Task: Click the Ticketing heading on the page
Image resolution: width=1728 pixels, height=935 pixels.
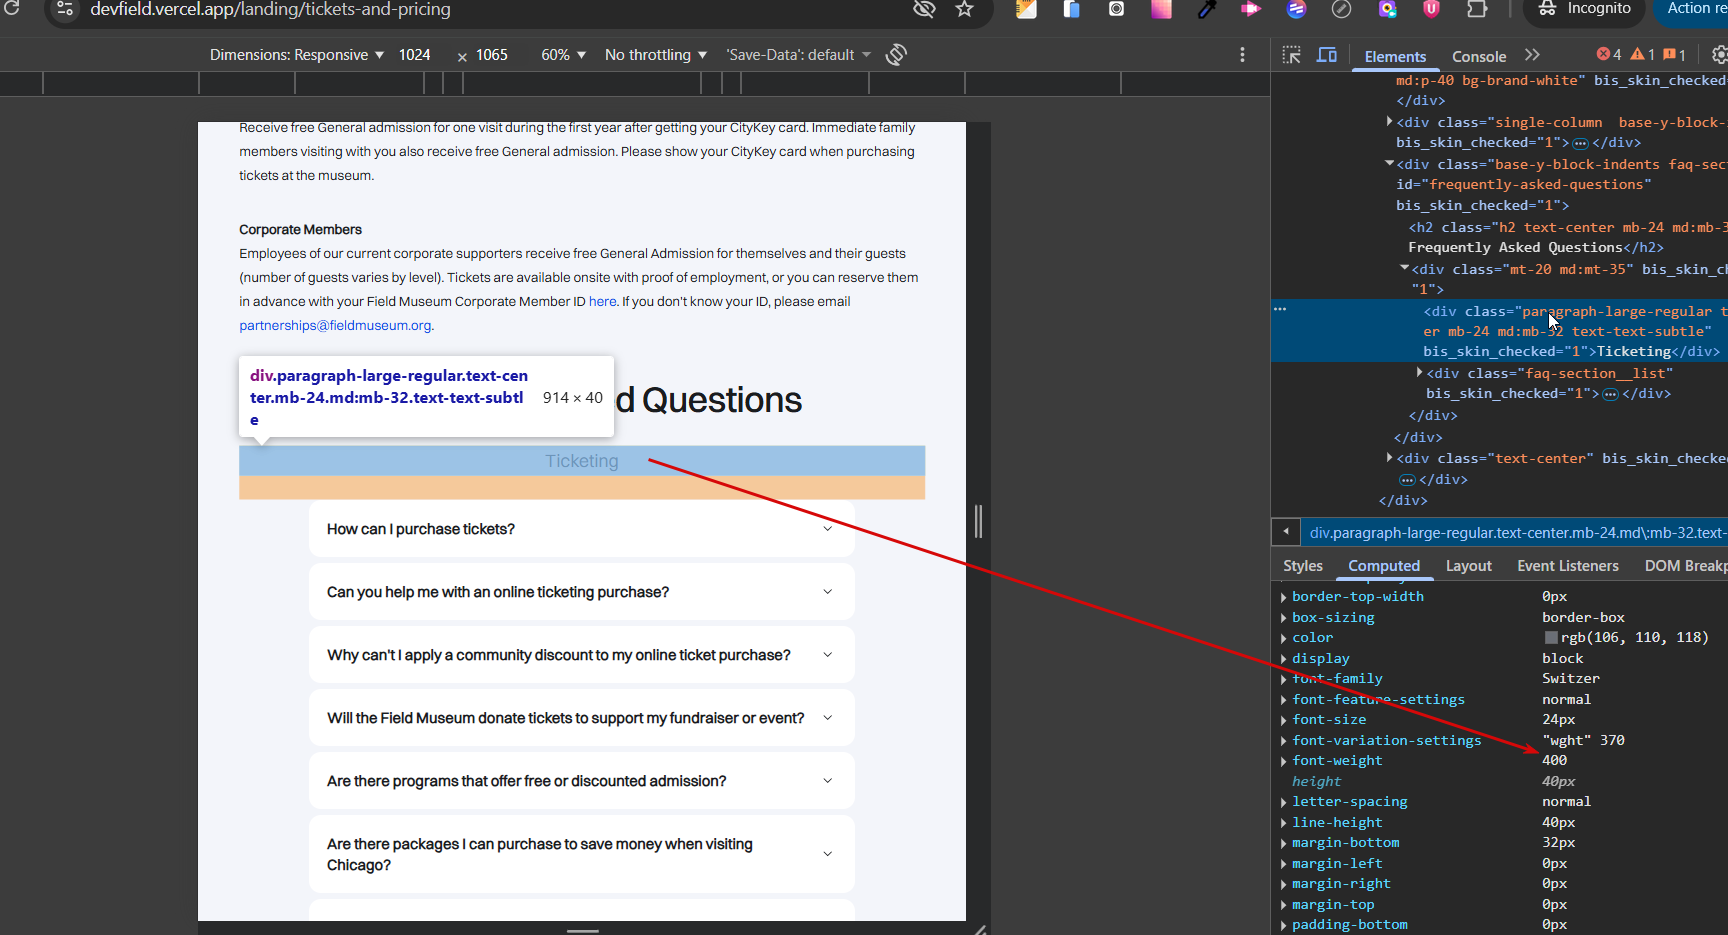Action: tap(582, 461)
